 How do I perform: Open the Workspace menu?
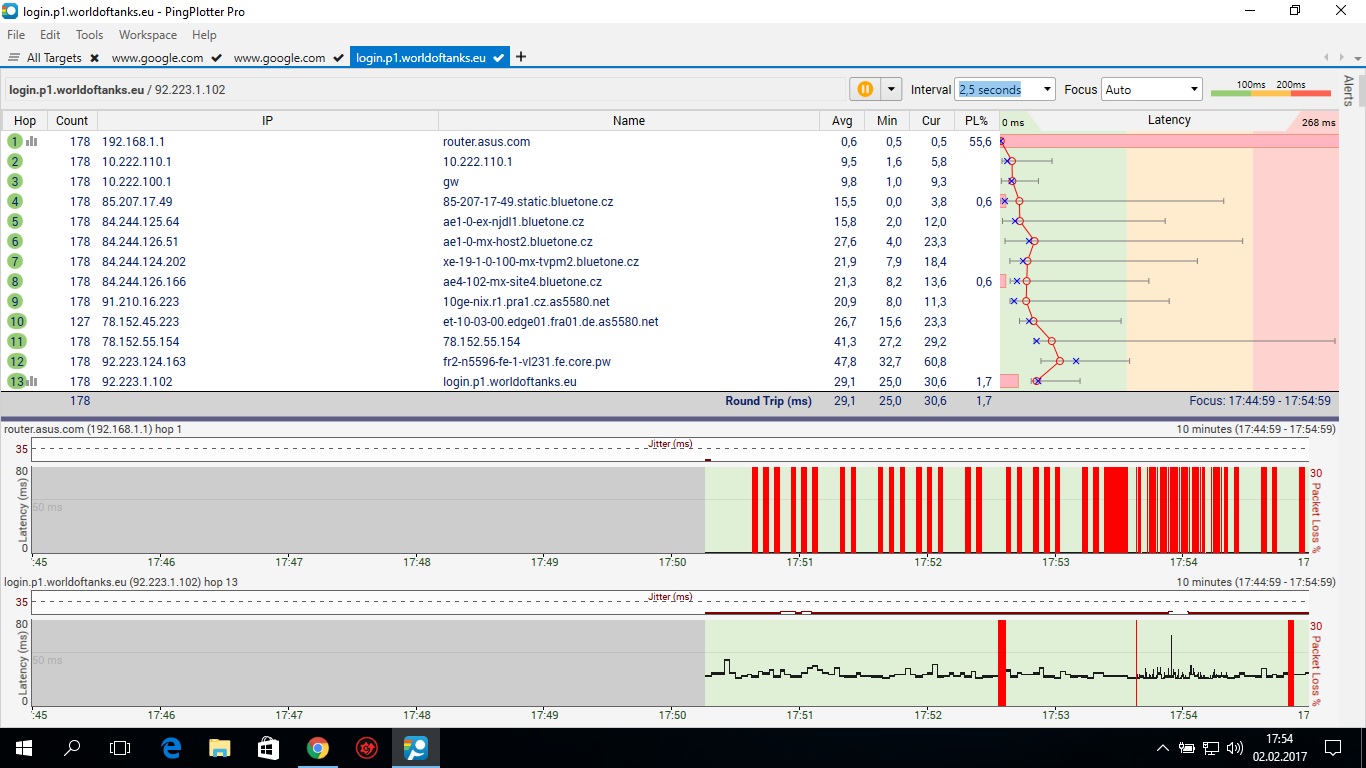[147, 35]
